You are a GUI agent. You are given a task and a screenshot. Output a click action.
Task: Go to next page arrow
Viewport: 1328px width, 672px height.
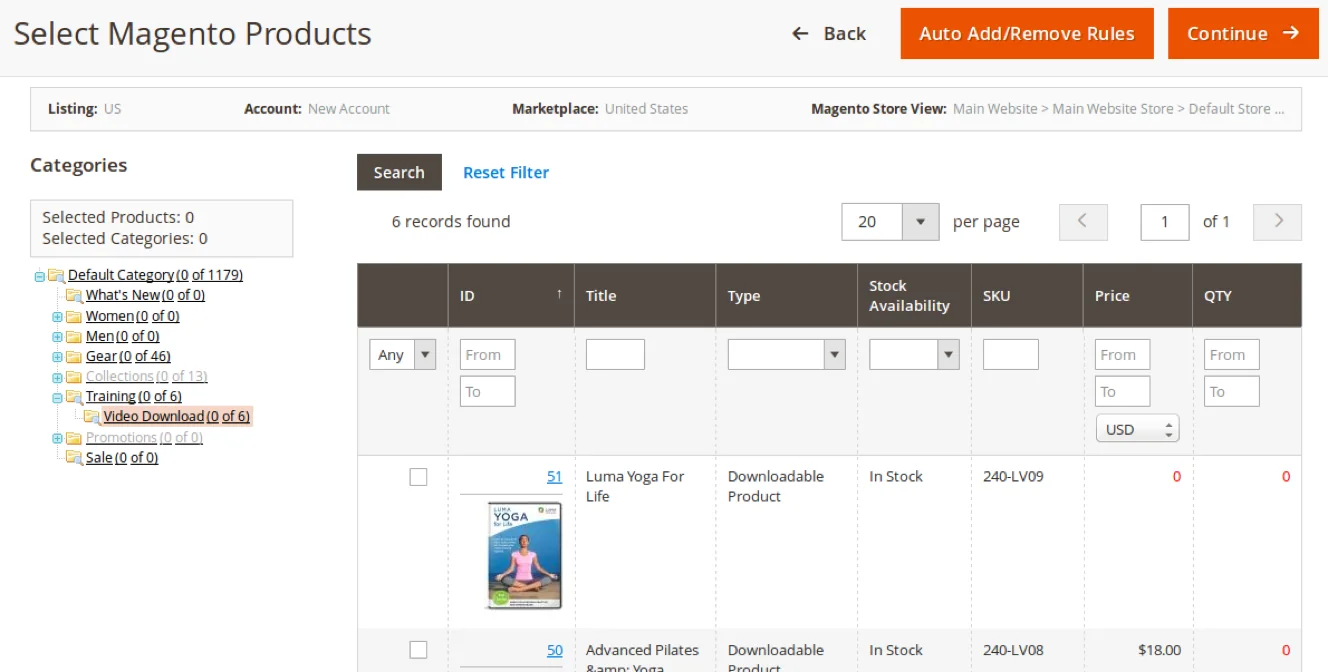1277,222
